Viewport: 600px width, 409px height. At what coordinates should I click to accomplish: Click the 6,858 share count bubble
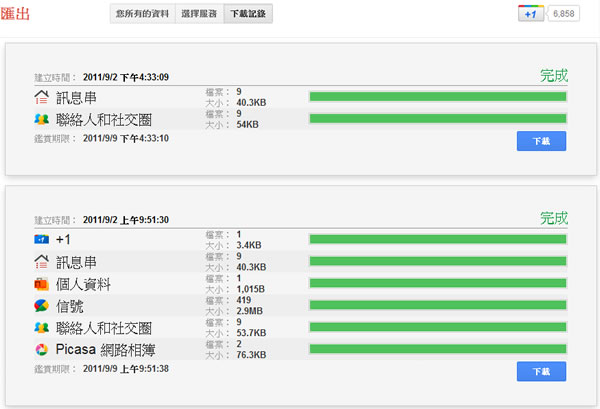pyautogui.click(x=566, y=13)
